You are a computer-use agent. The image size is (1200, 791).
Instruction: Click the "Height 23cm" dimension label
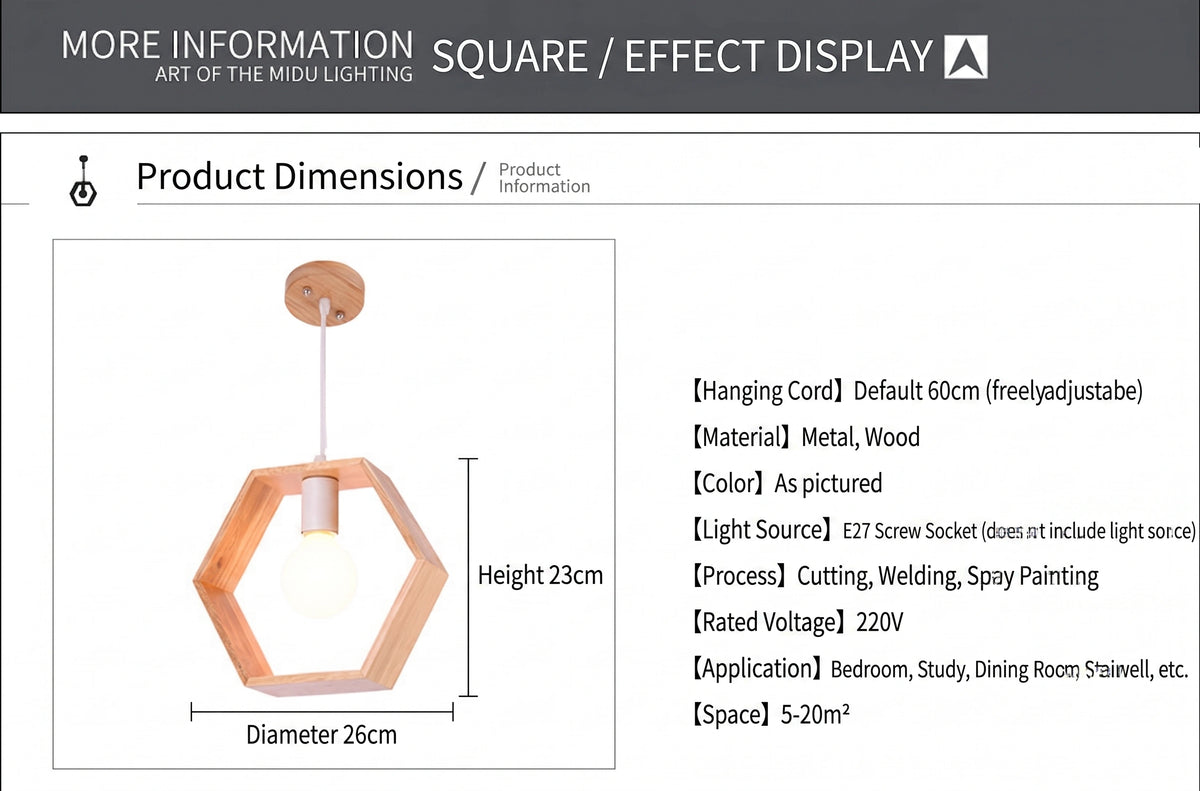click(540, 575)
